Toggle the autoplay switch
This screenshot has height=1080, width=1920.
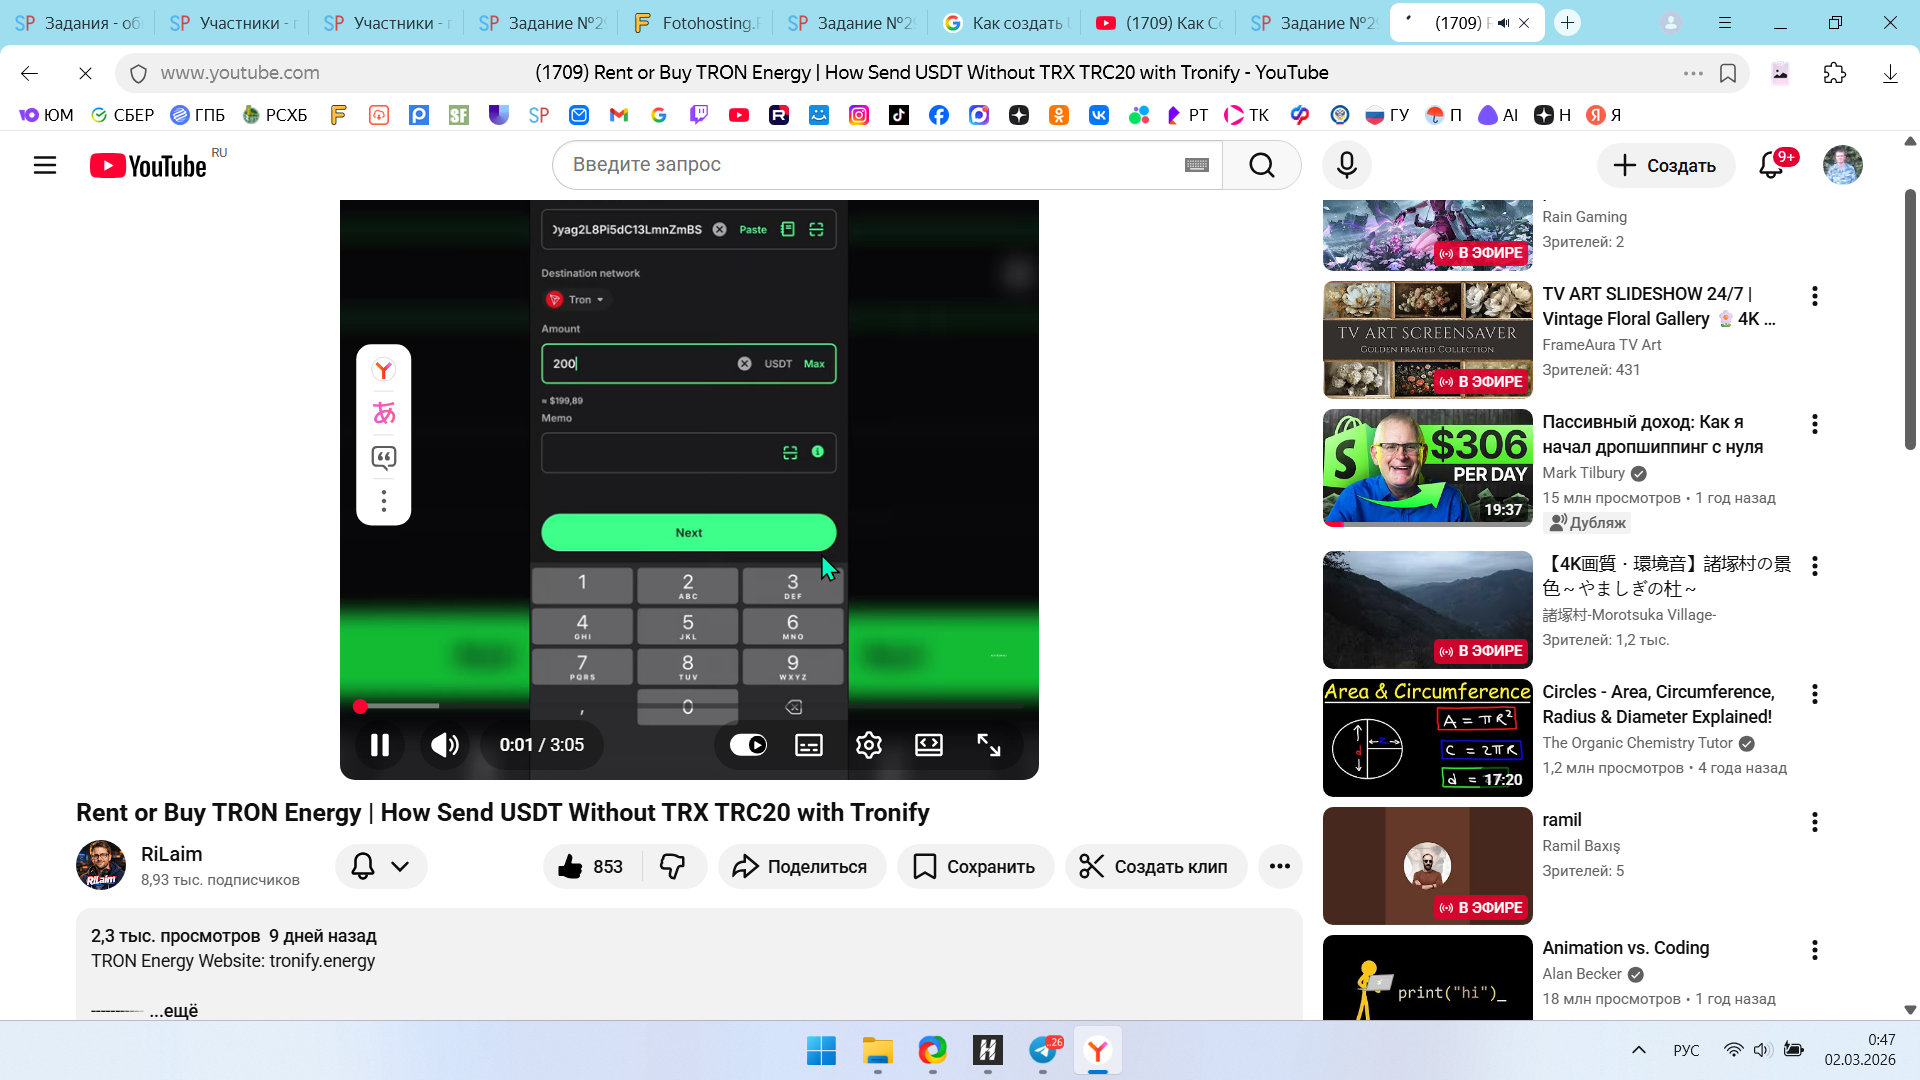[748, 745]
